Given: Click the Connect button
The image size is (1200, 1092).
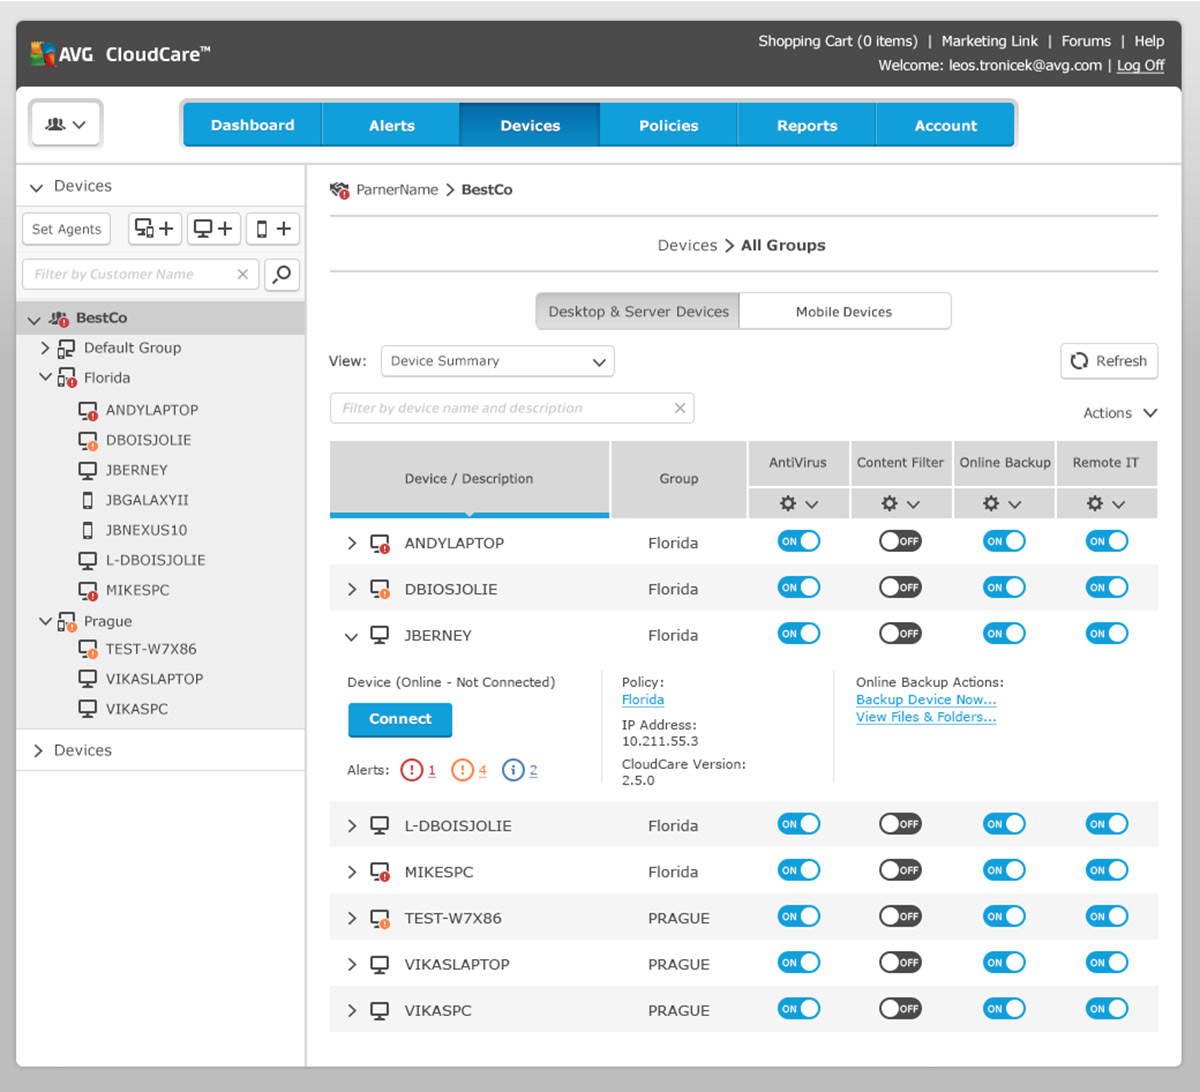Looking at the screenshot, I should [400, 719].
